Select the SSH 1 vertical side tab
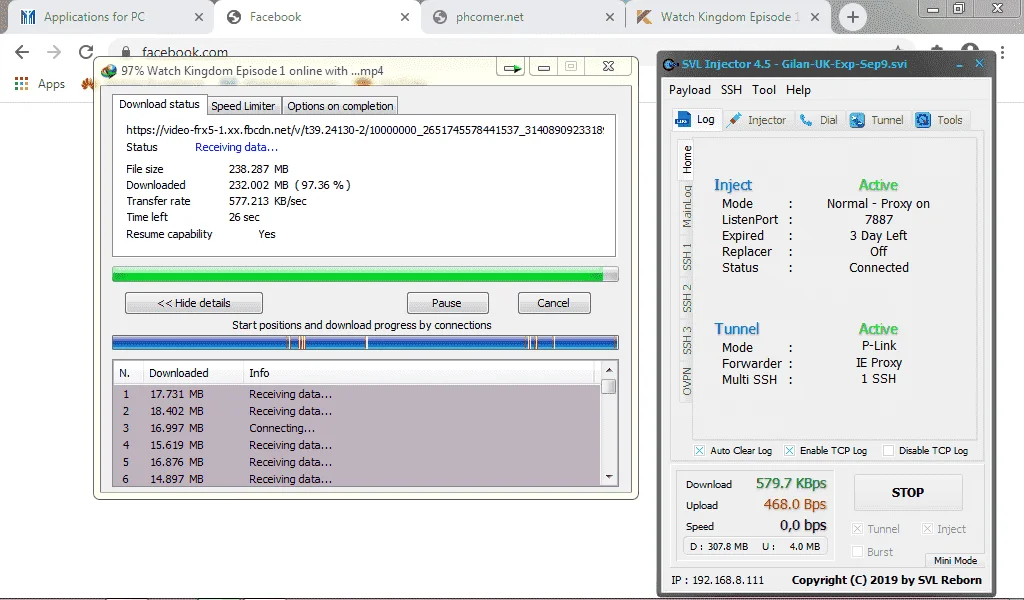The height and width of the screenshot is (600, 1024). pyautogui.click(x=686, y=256)
